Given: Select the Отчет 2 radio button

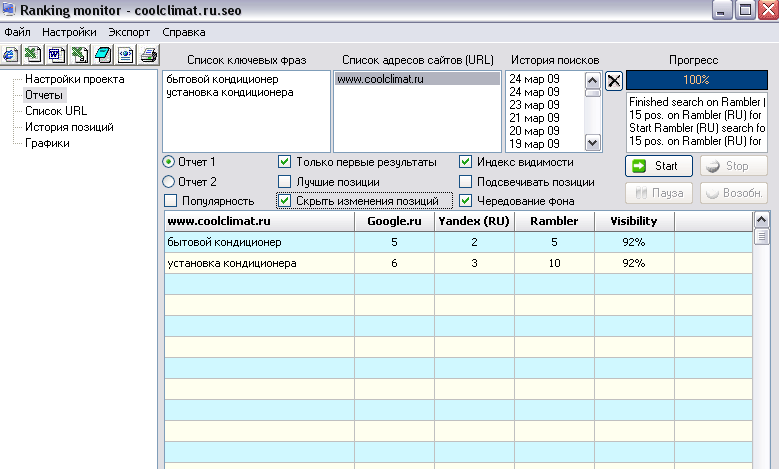Looking at the screenshot, I should pyautogui.click(x=168, y=182).
